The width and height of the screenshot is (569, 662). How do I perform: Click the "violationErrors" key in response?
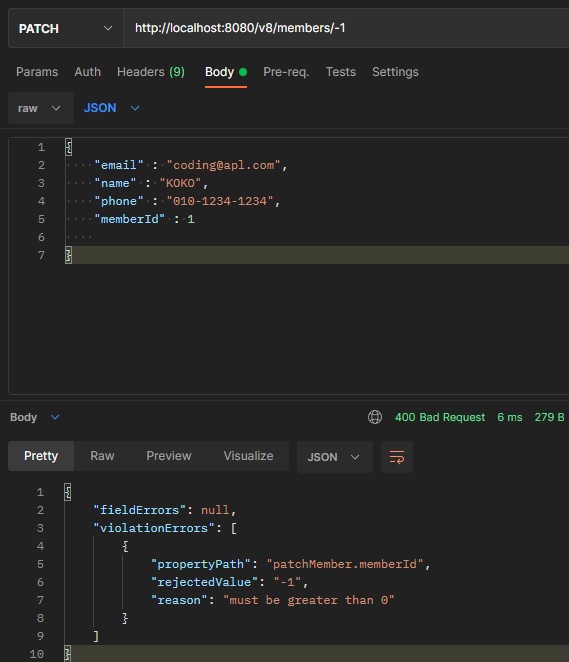154,528
